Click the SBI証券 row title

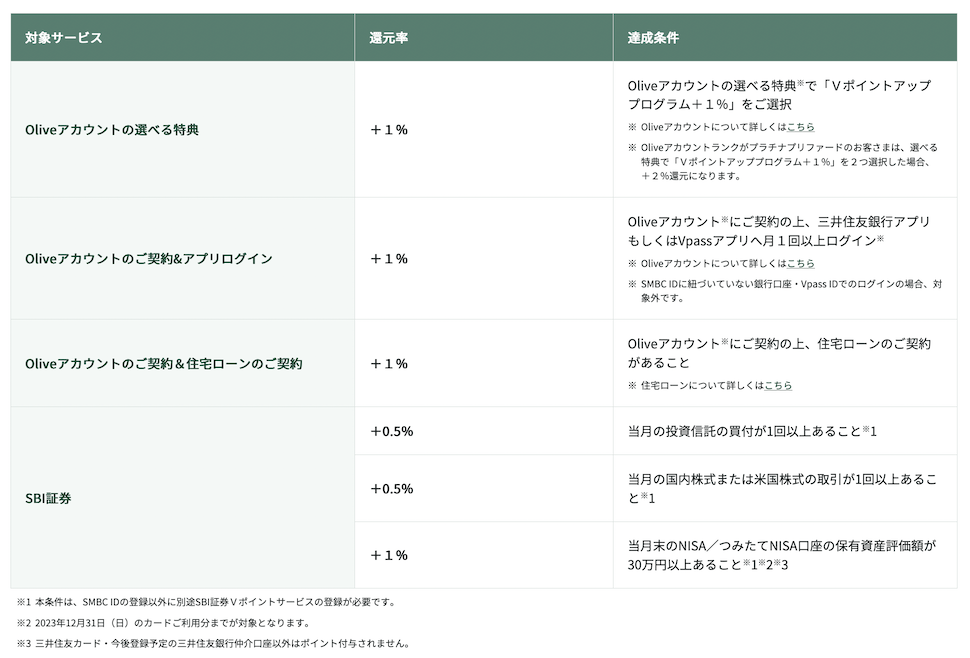(x=48, y=498)
